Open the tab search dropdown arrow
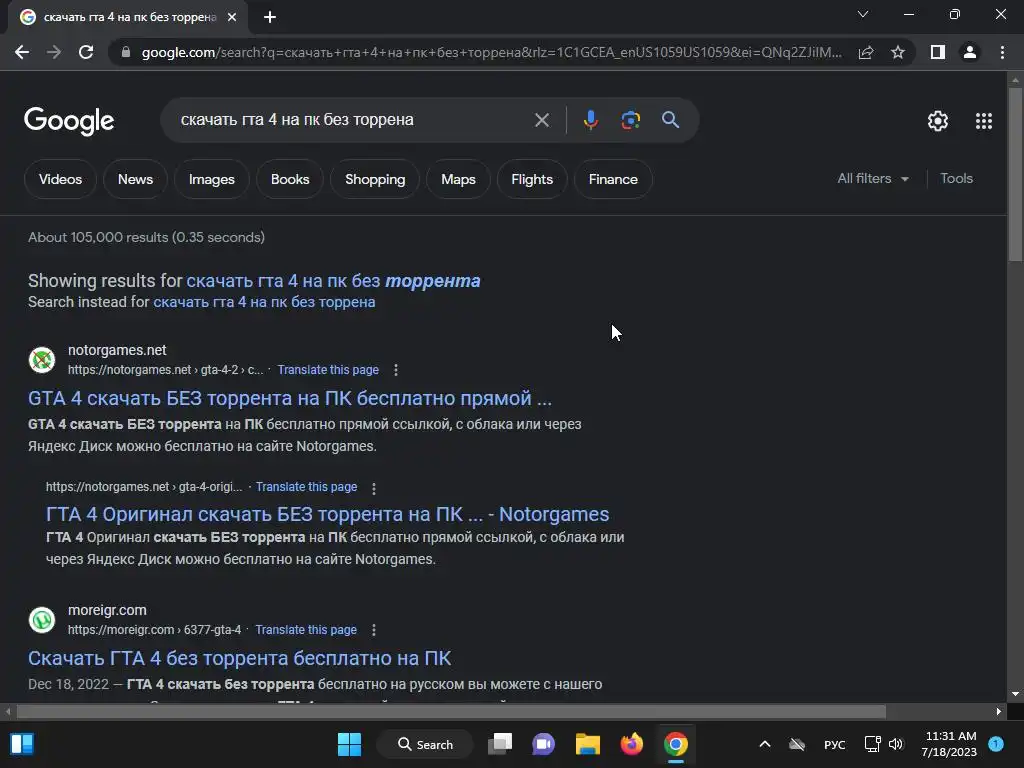1024x768 pixels. (863, 14)
